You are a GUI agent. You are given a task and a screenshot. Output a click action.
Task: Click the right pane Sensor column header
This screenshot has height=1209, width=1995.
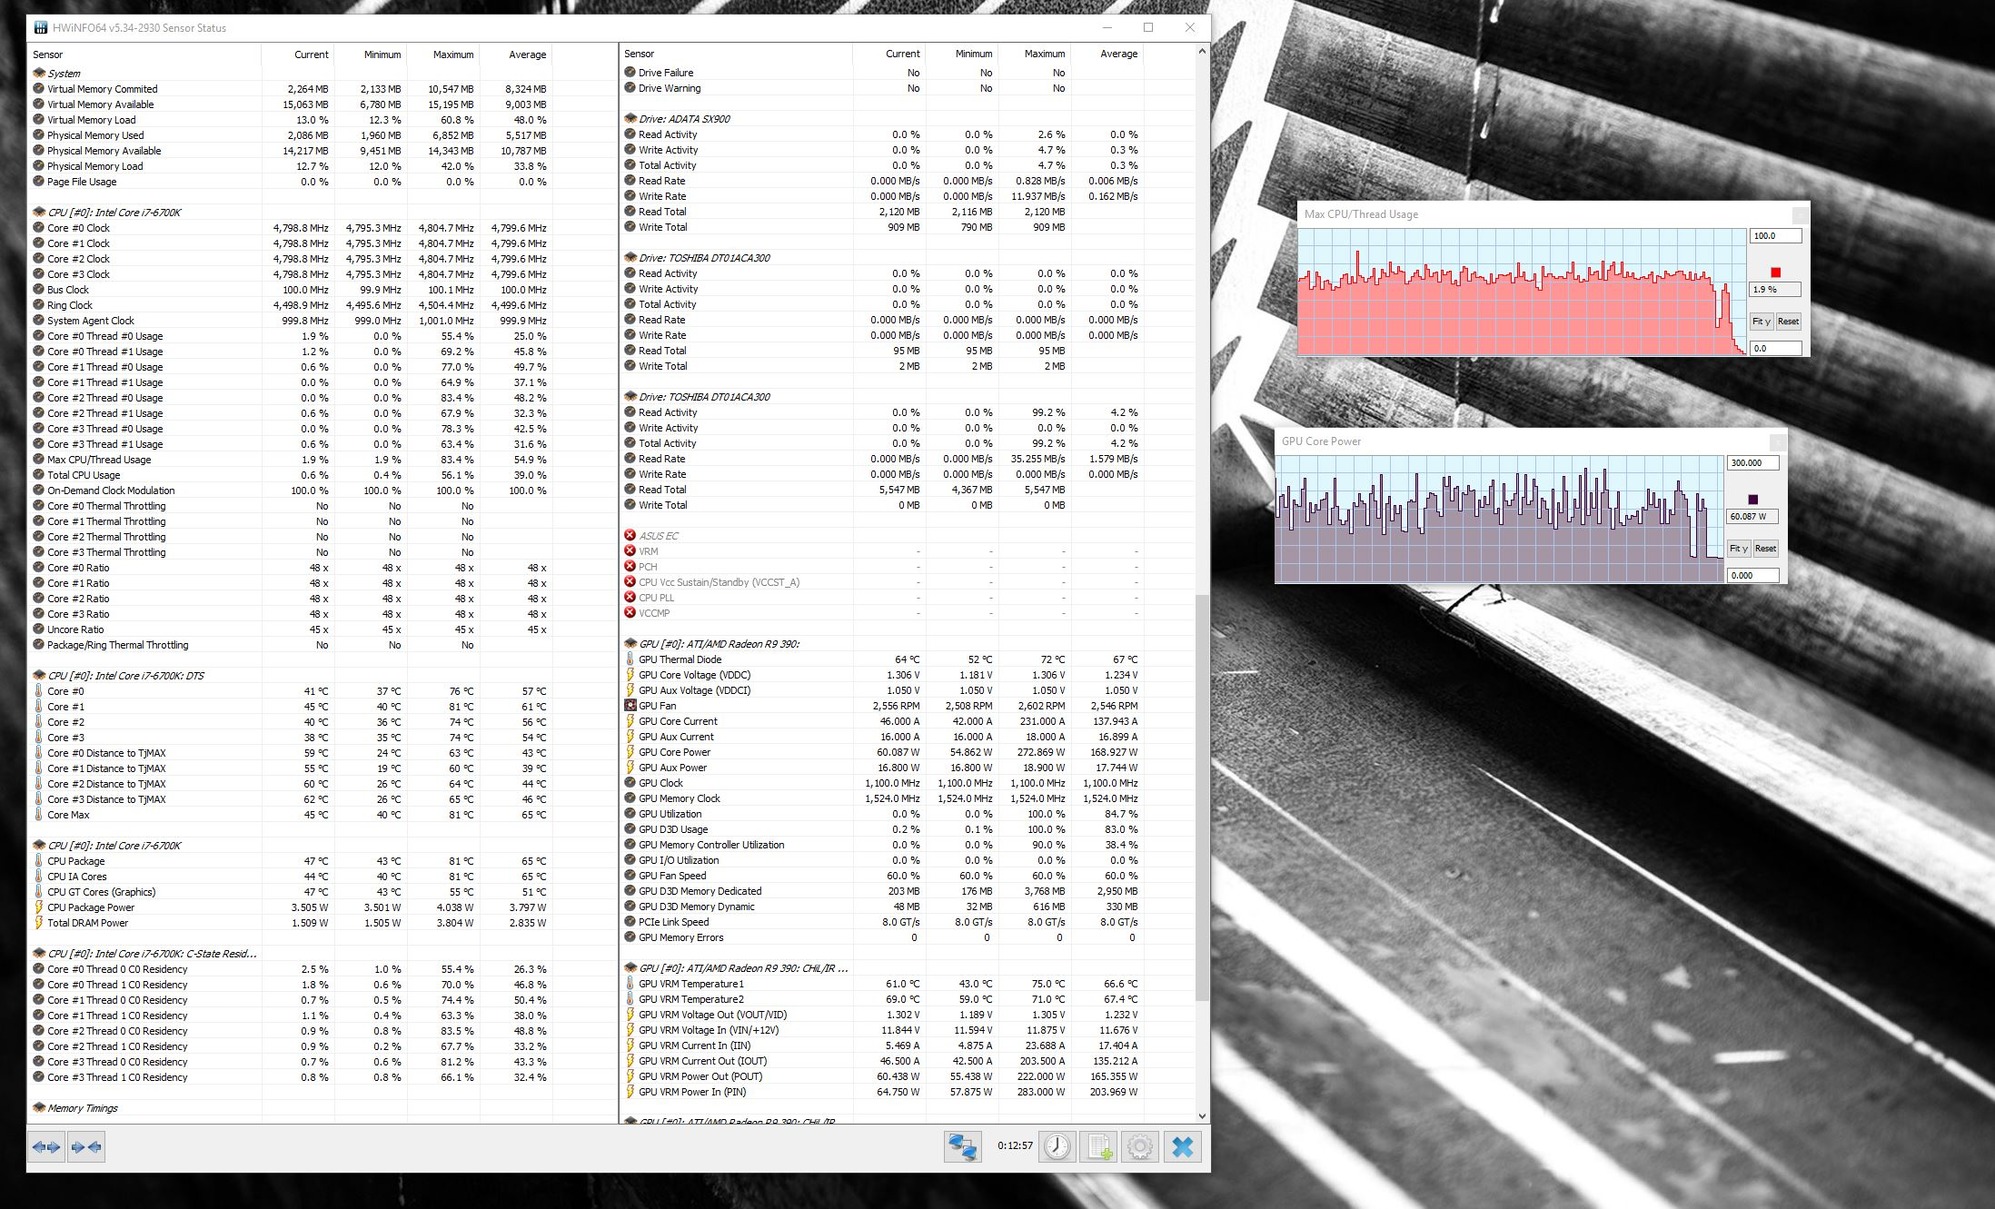(737, 54)
